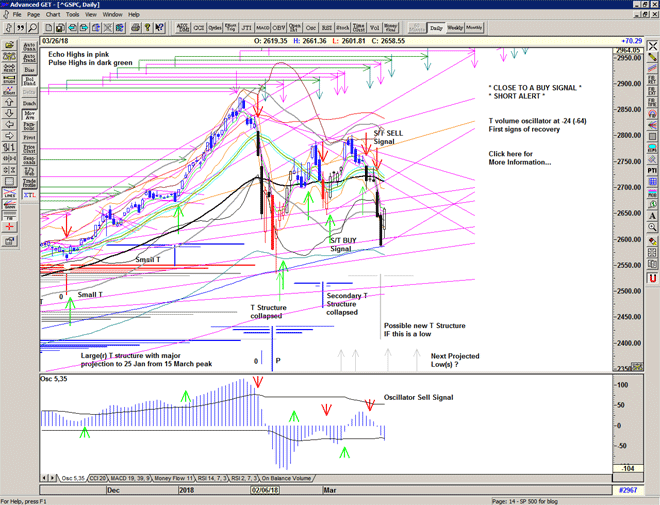Switch to the MACD 19, 39, 9 tab
The image size is (660, 505).
(132, 478)
